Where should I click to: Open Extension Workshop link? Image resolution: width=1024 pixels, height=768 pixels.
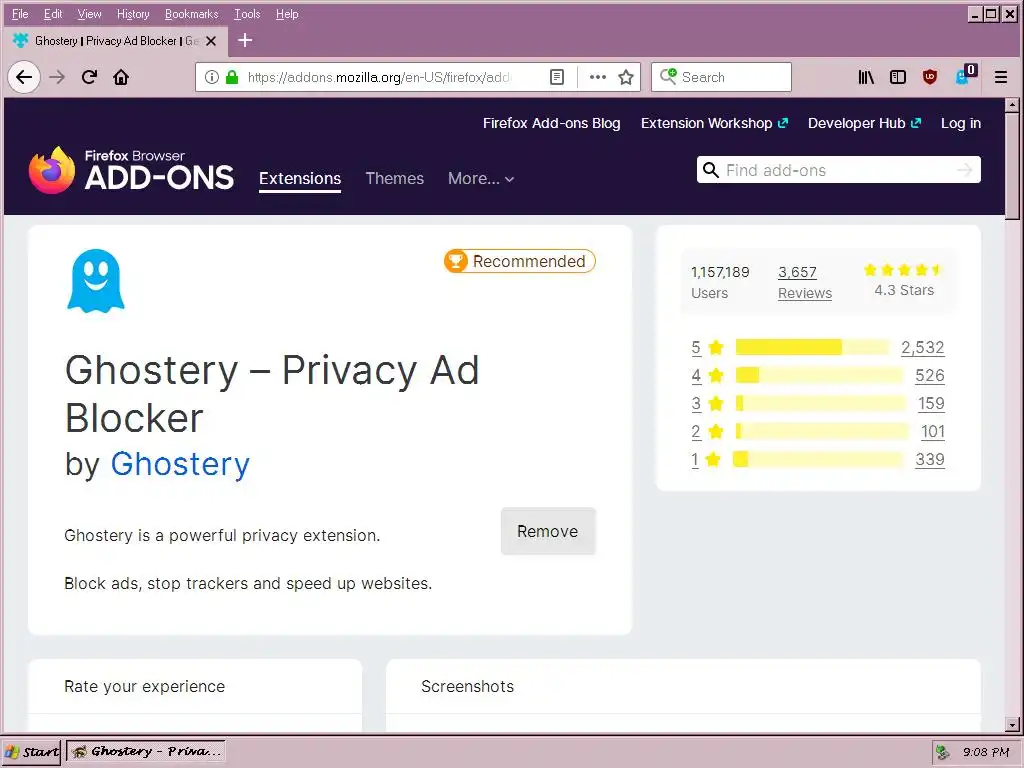[x=714, y=123]
